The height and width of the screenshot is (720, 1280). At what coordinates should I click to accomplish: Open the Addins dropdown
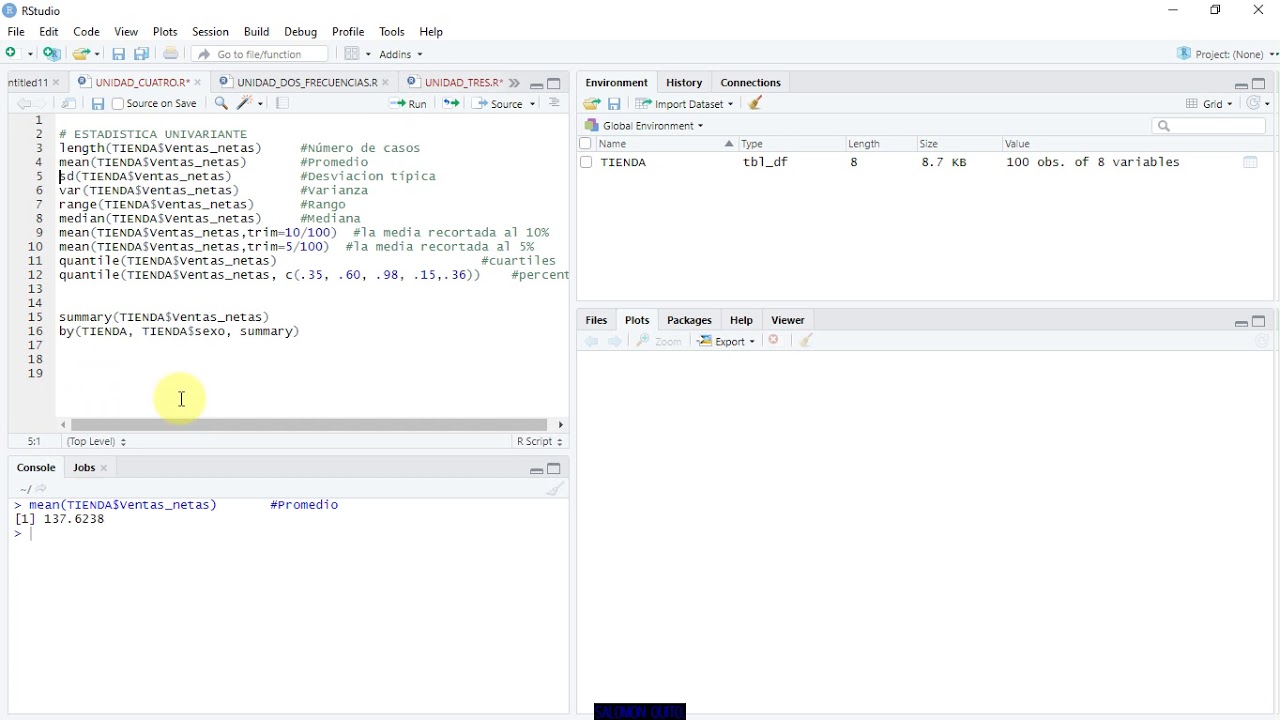coord(401,54)
